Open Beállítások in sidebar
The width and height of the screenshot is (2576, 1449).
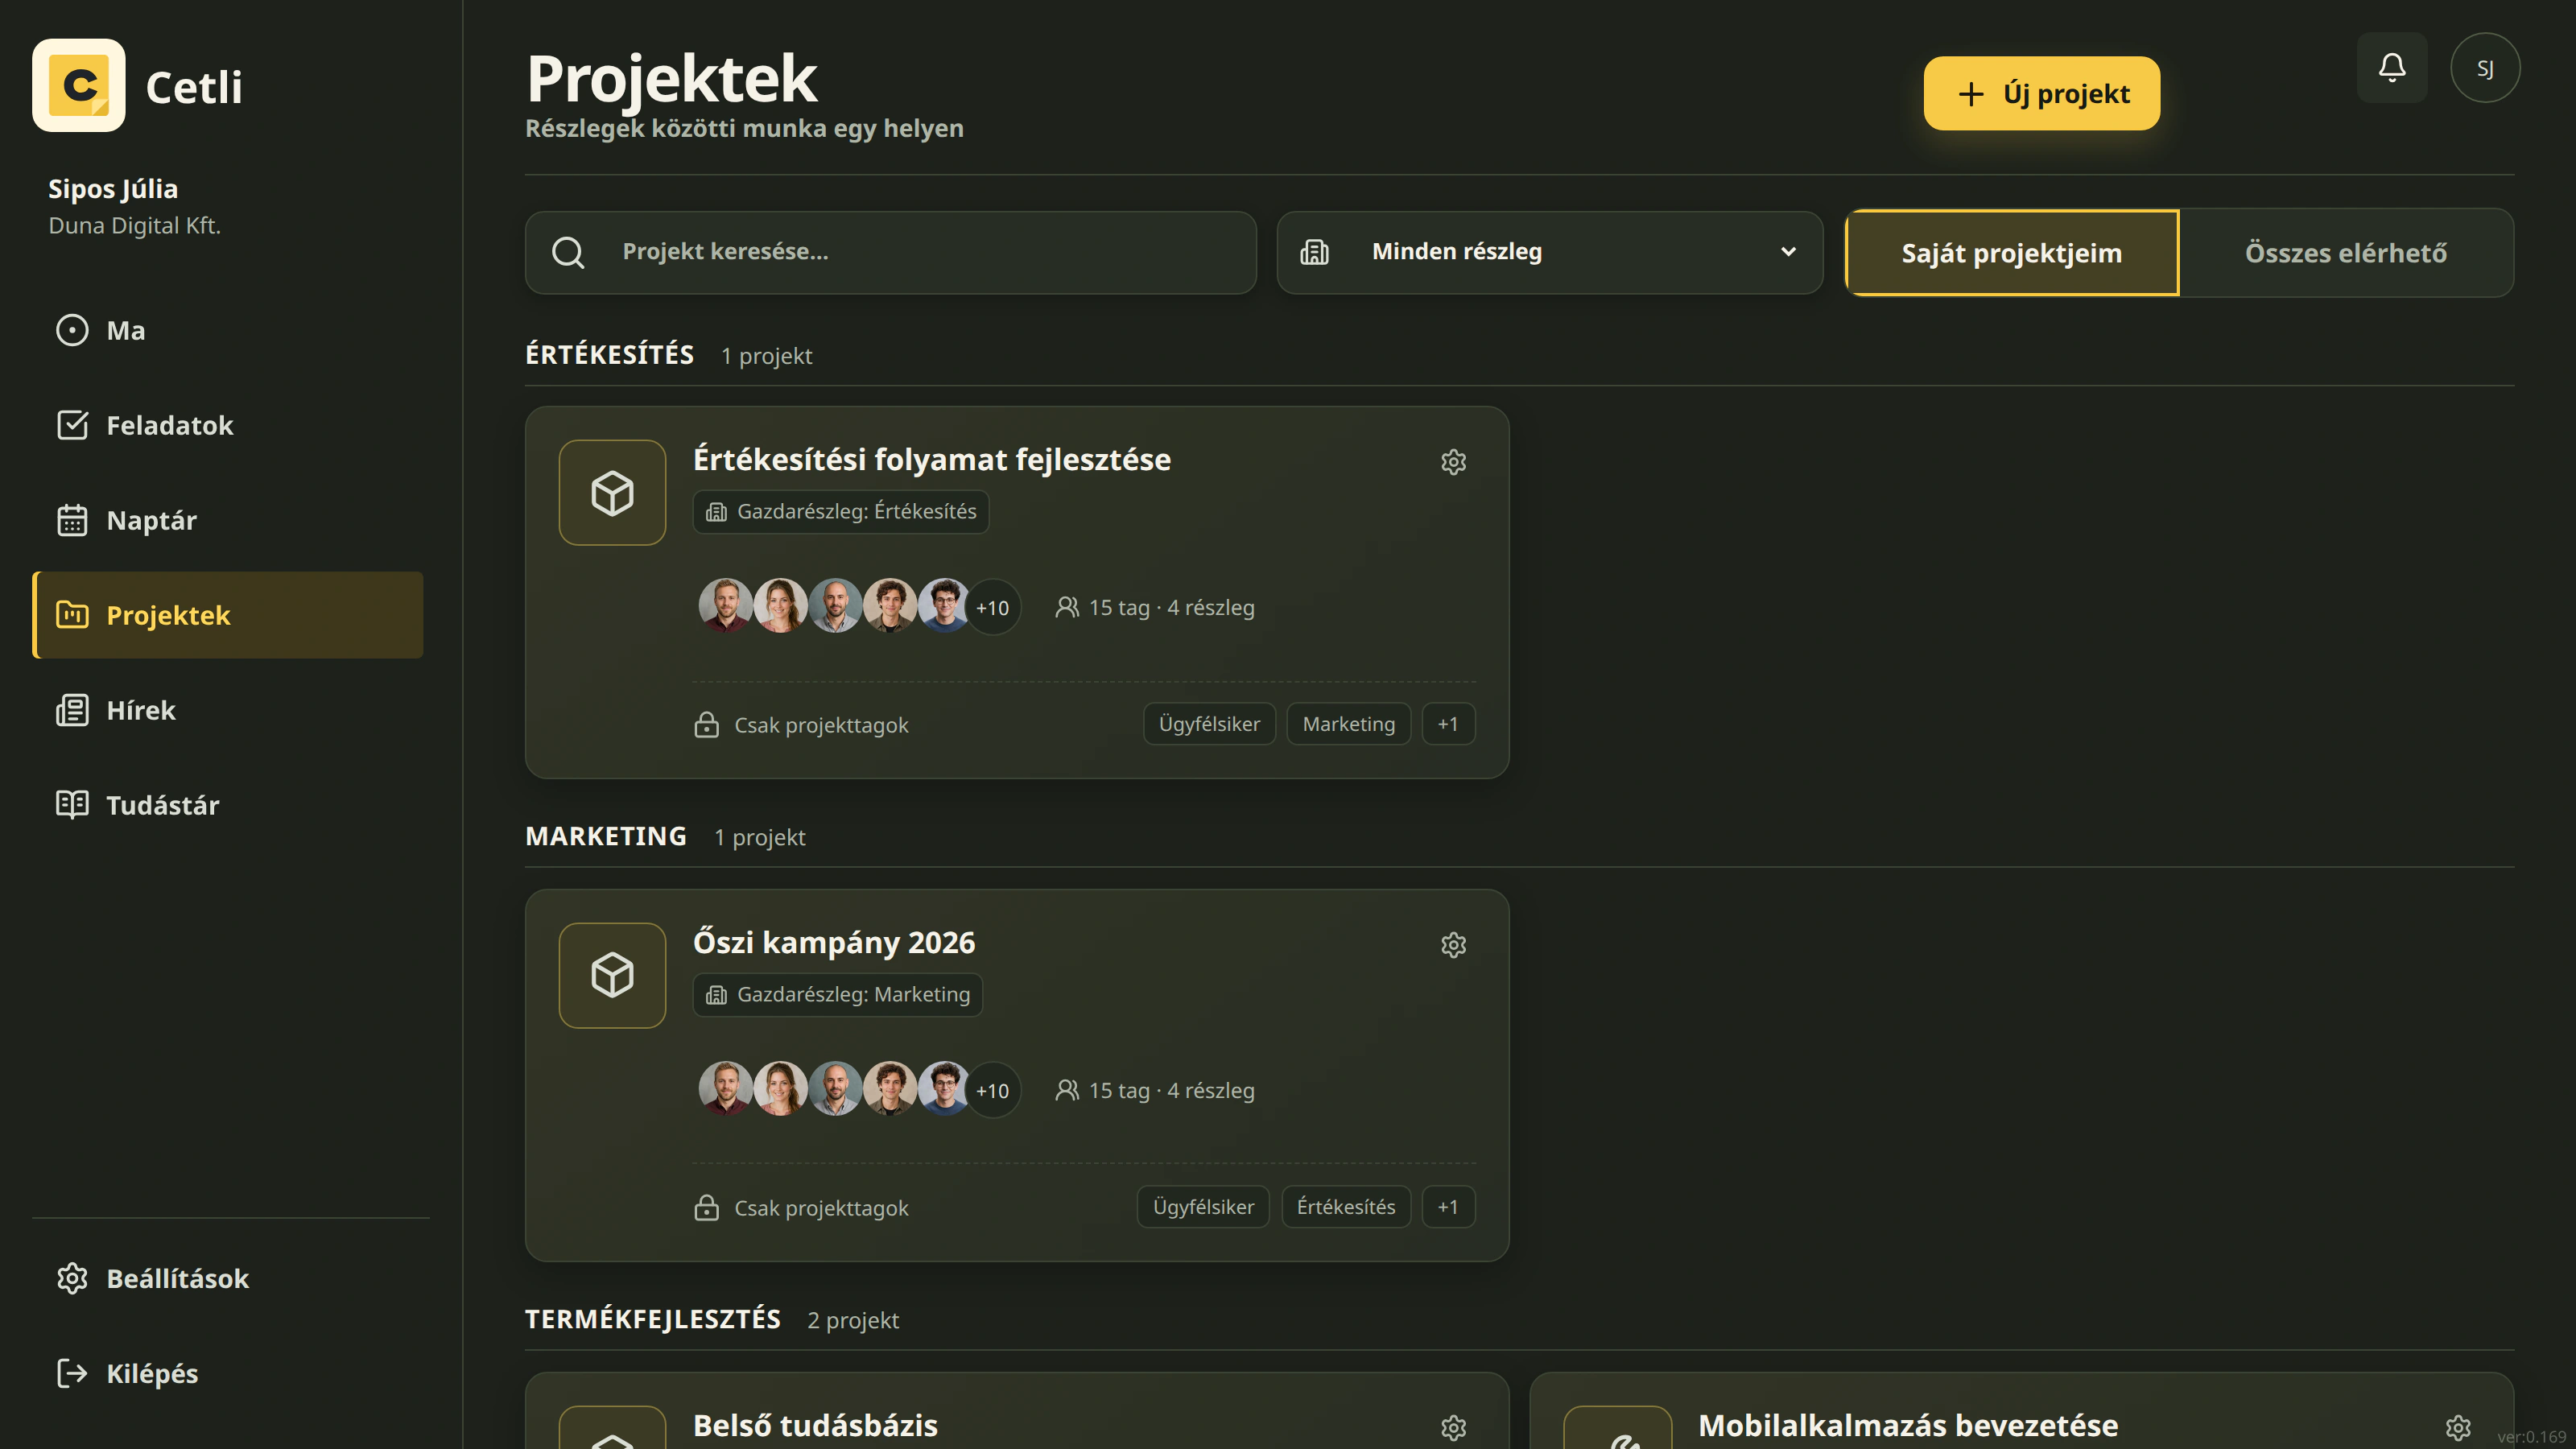[227, 1278]
